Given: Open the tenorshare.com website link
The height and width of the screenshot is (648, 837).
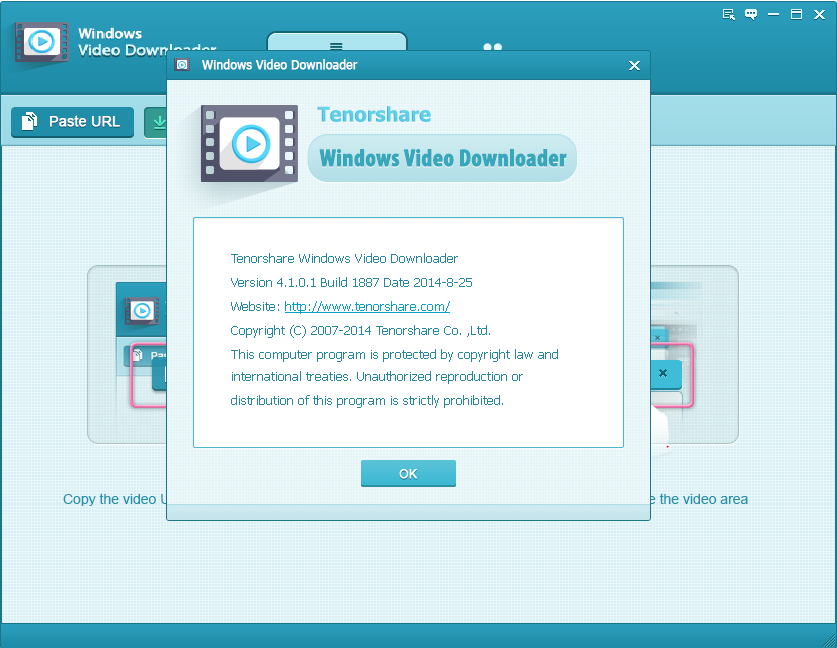Looking at the screenshot, I should coord(367,306).
